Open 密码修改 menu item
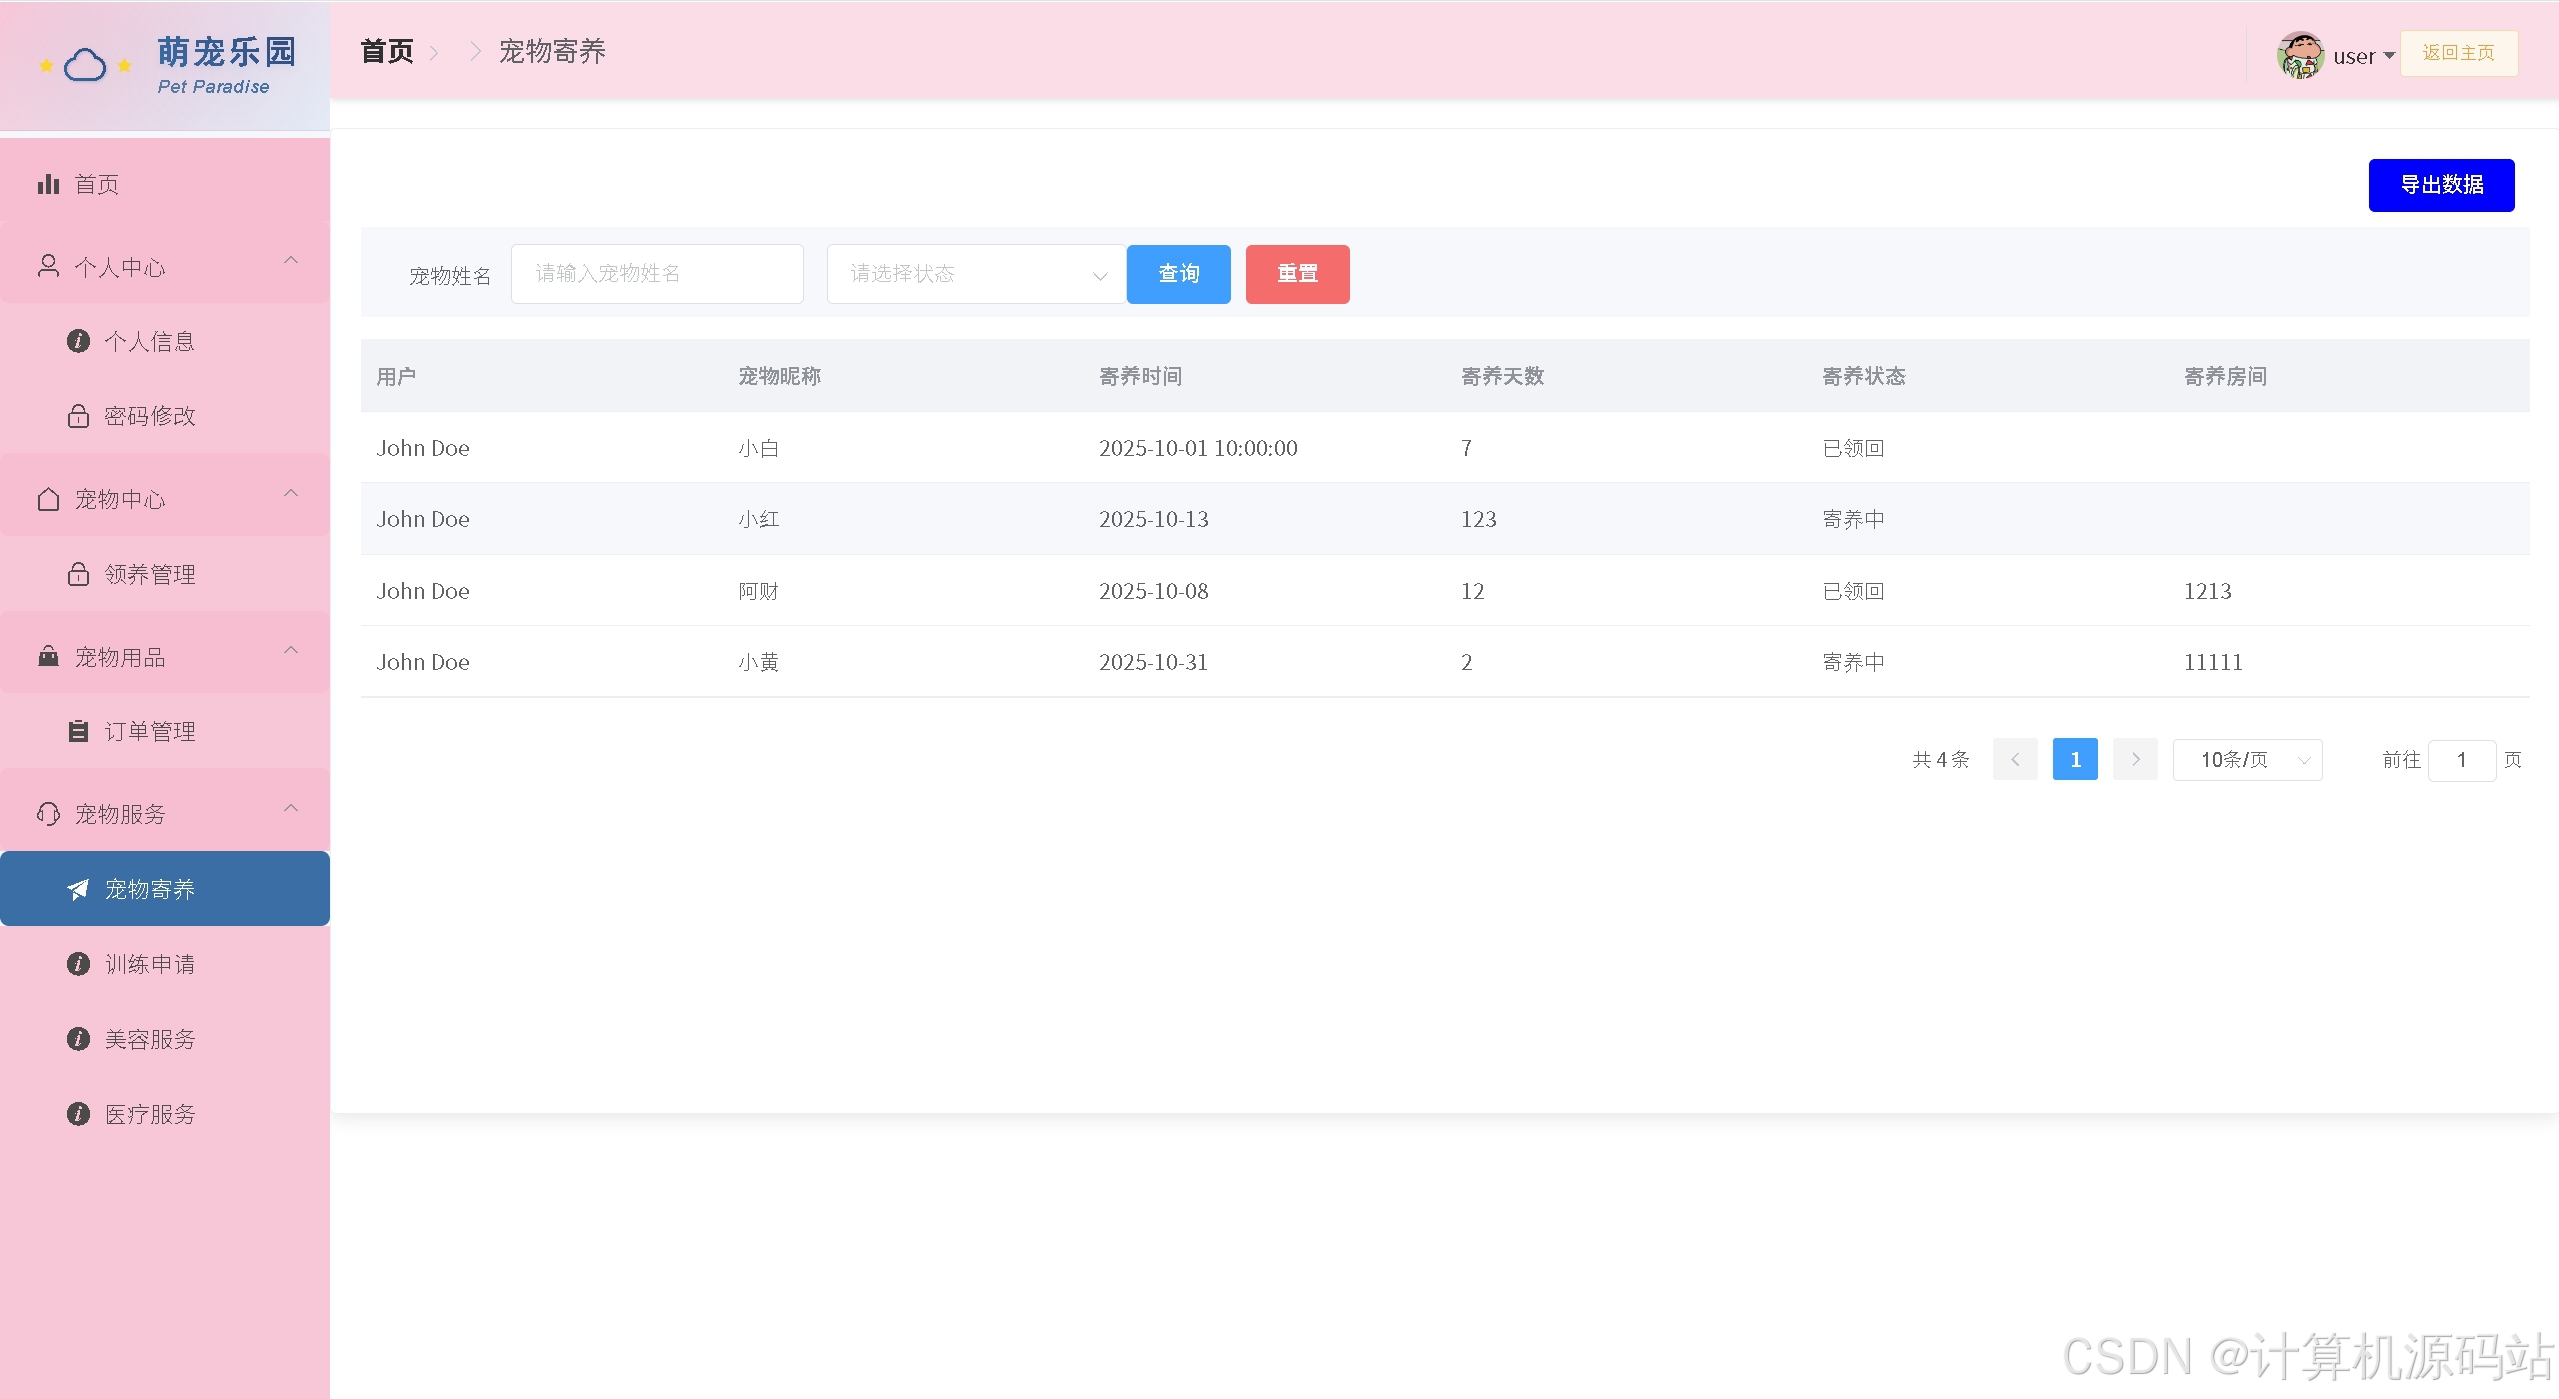 pos(165,415)
